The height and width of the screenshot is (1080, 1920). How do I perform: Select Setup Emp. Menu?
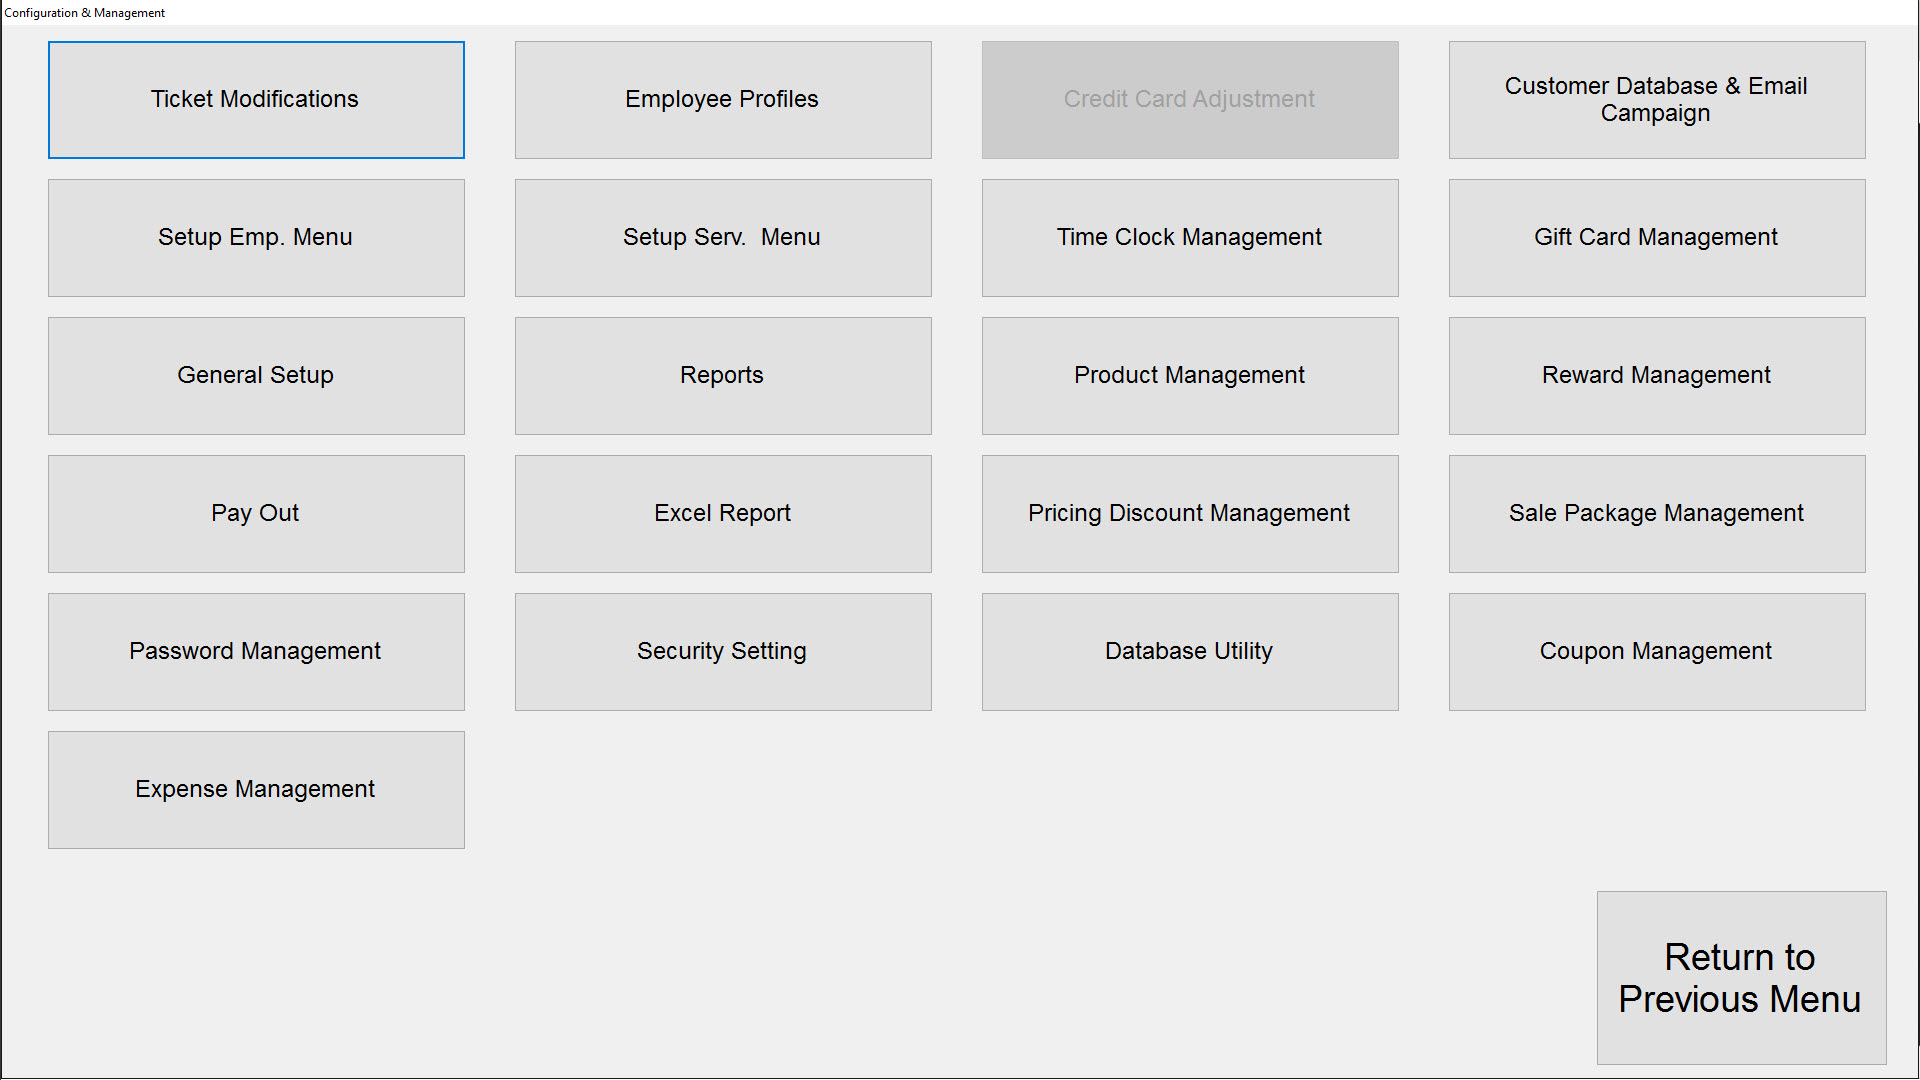[x=256, y=238]
